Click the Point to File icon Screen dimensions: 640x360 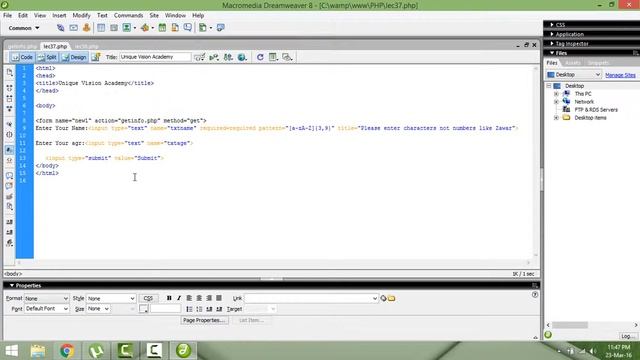(383, 298)
